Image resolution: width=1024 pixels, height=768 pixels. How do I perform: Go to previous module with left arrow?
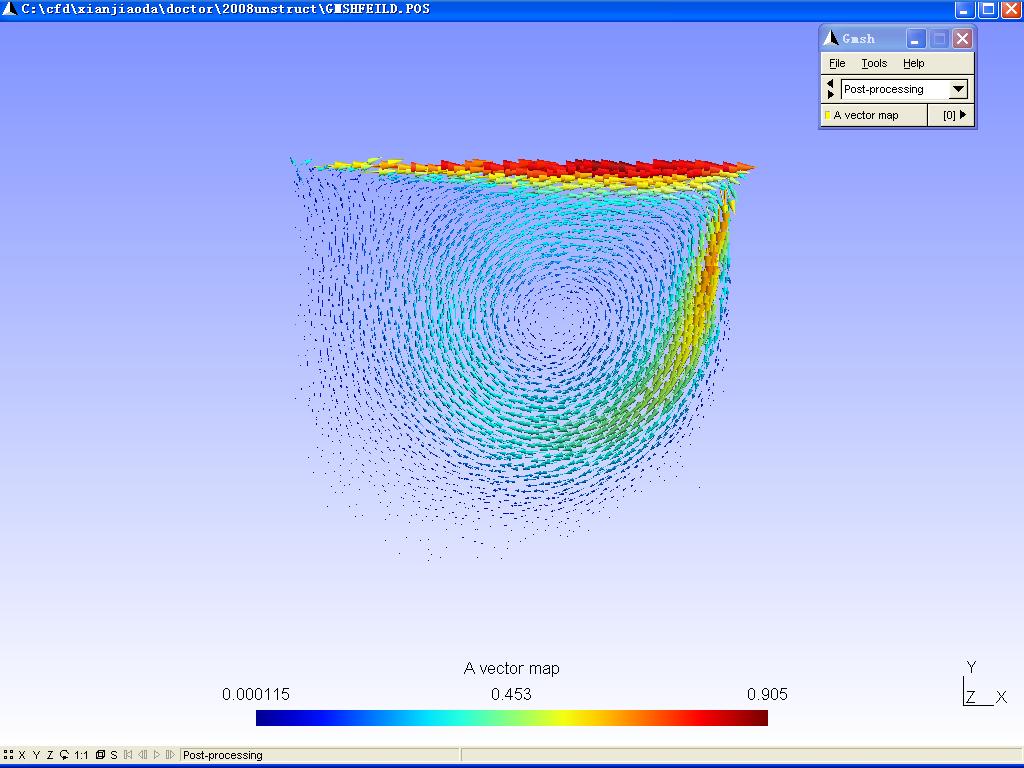coord(830,84)
